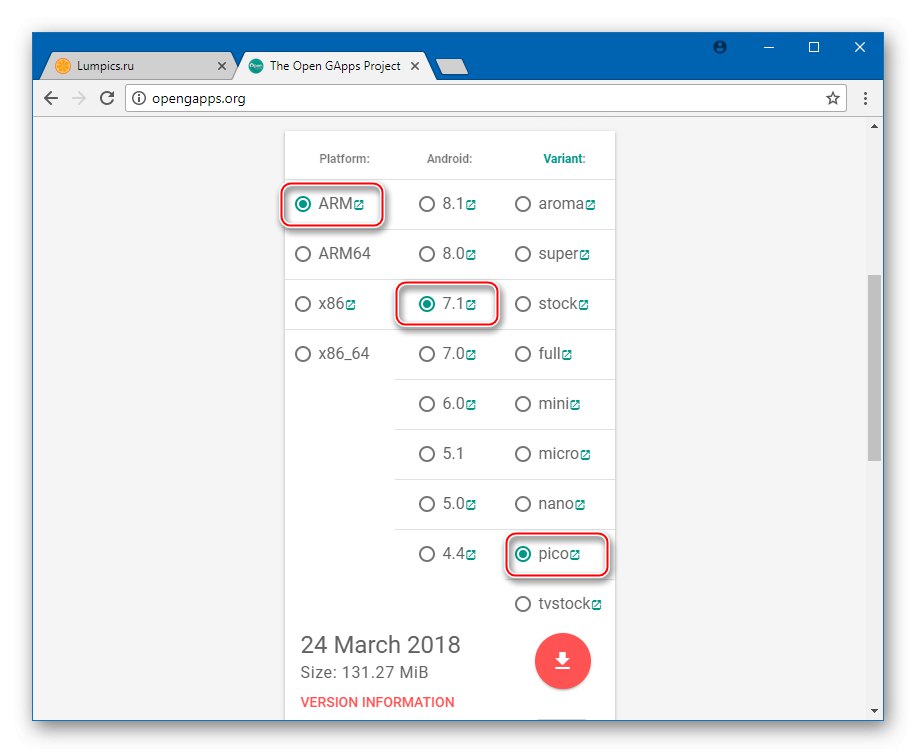916x753 pixels.
Task: Open info link icon beside super
Action: coord(585,255)
